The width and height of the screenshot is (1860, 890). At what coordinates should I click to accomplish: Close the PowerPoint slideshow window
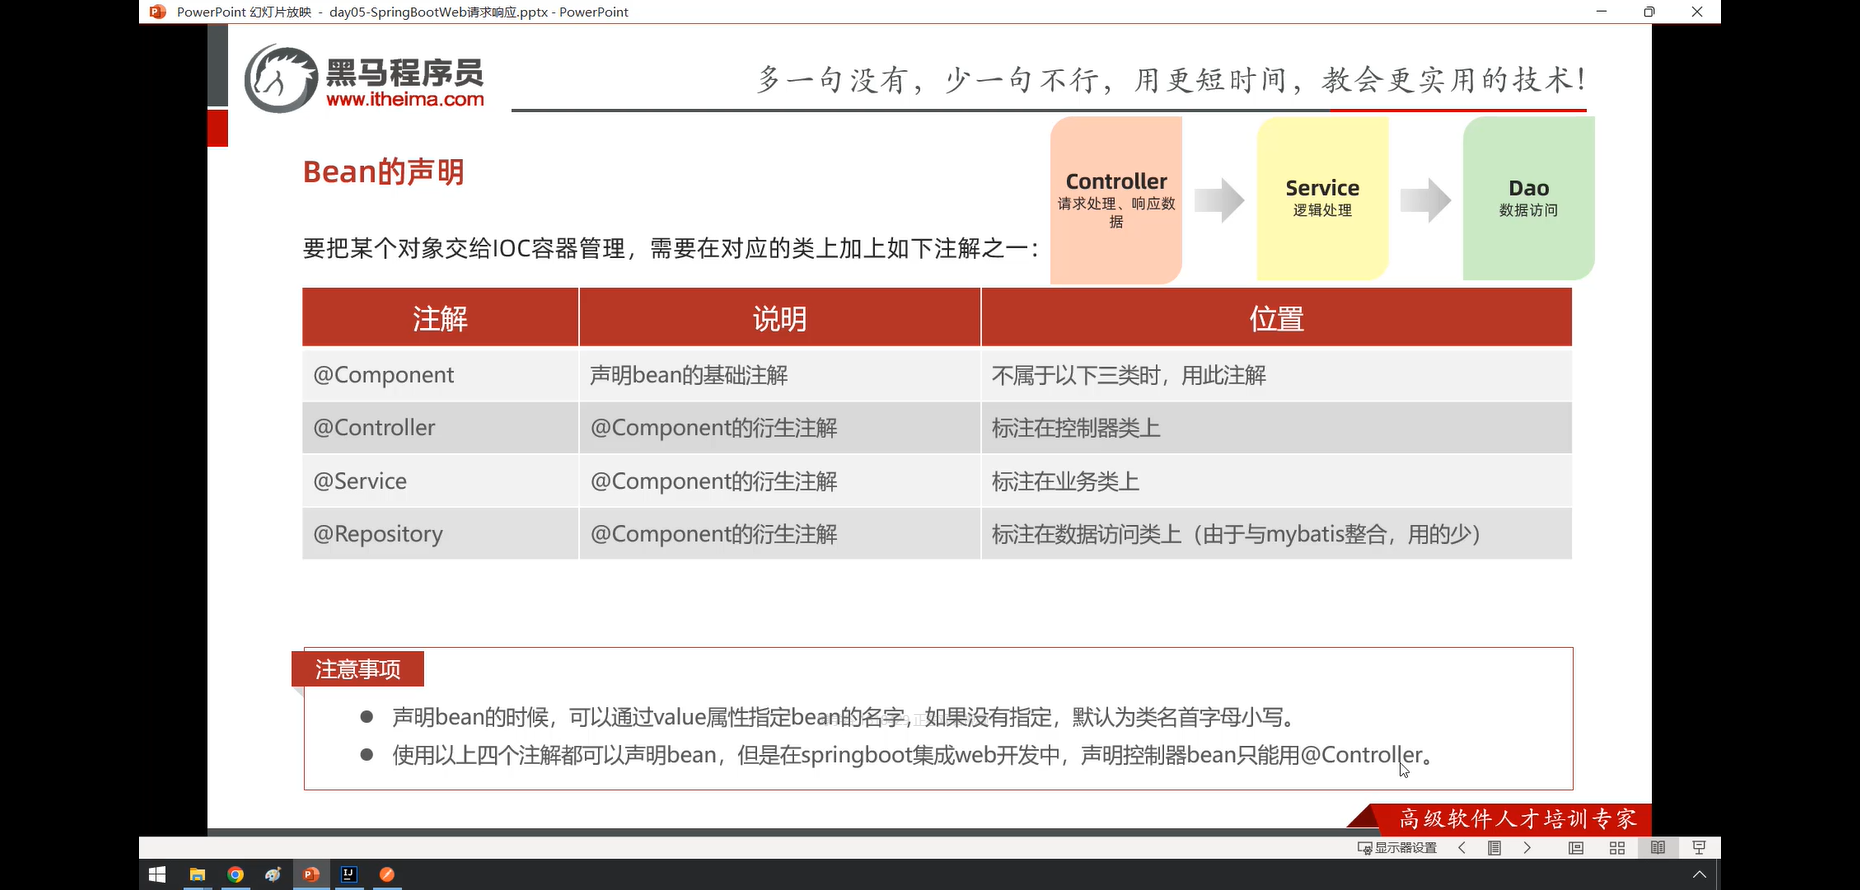pyautogui.click(x=1697, y=12)
